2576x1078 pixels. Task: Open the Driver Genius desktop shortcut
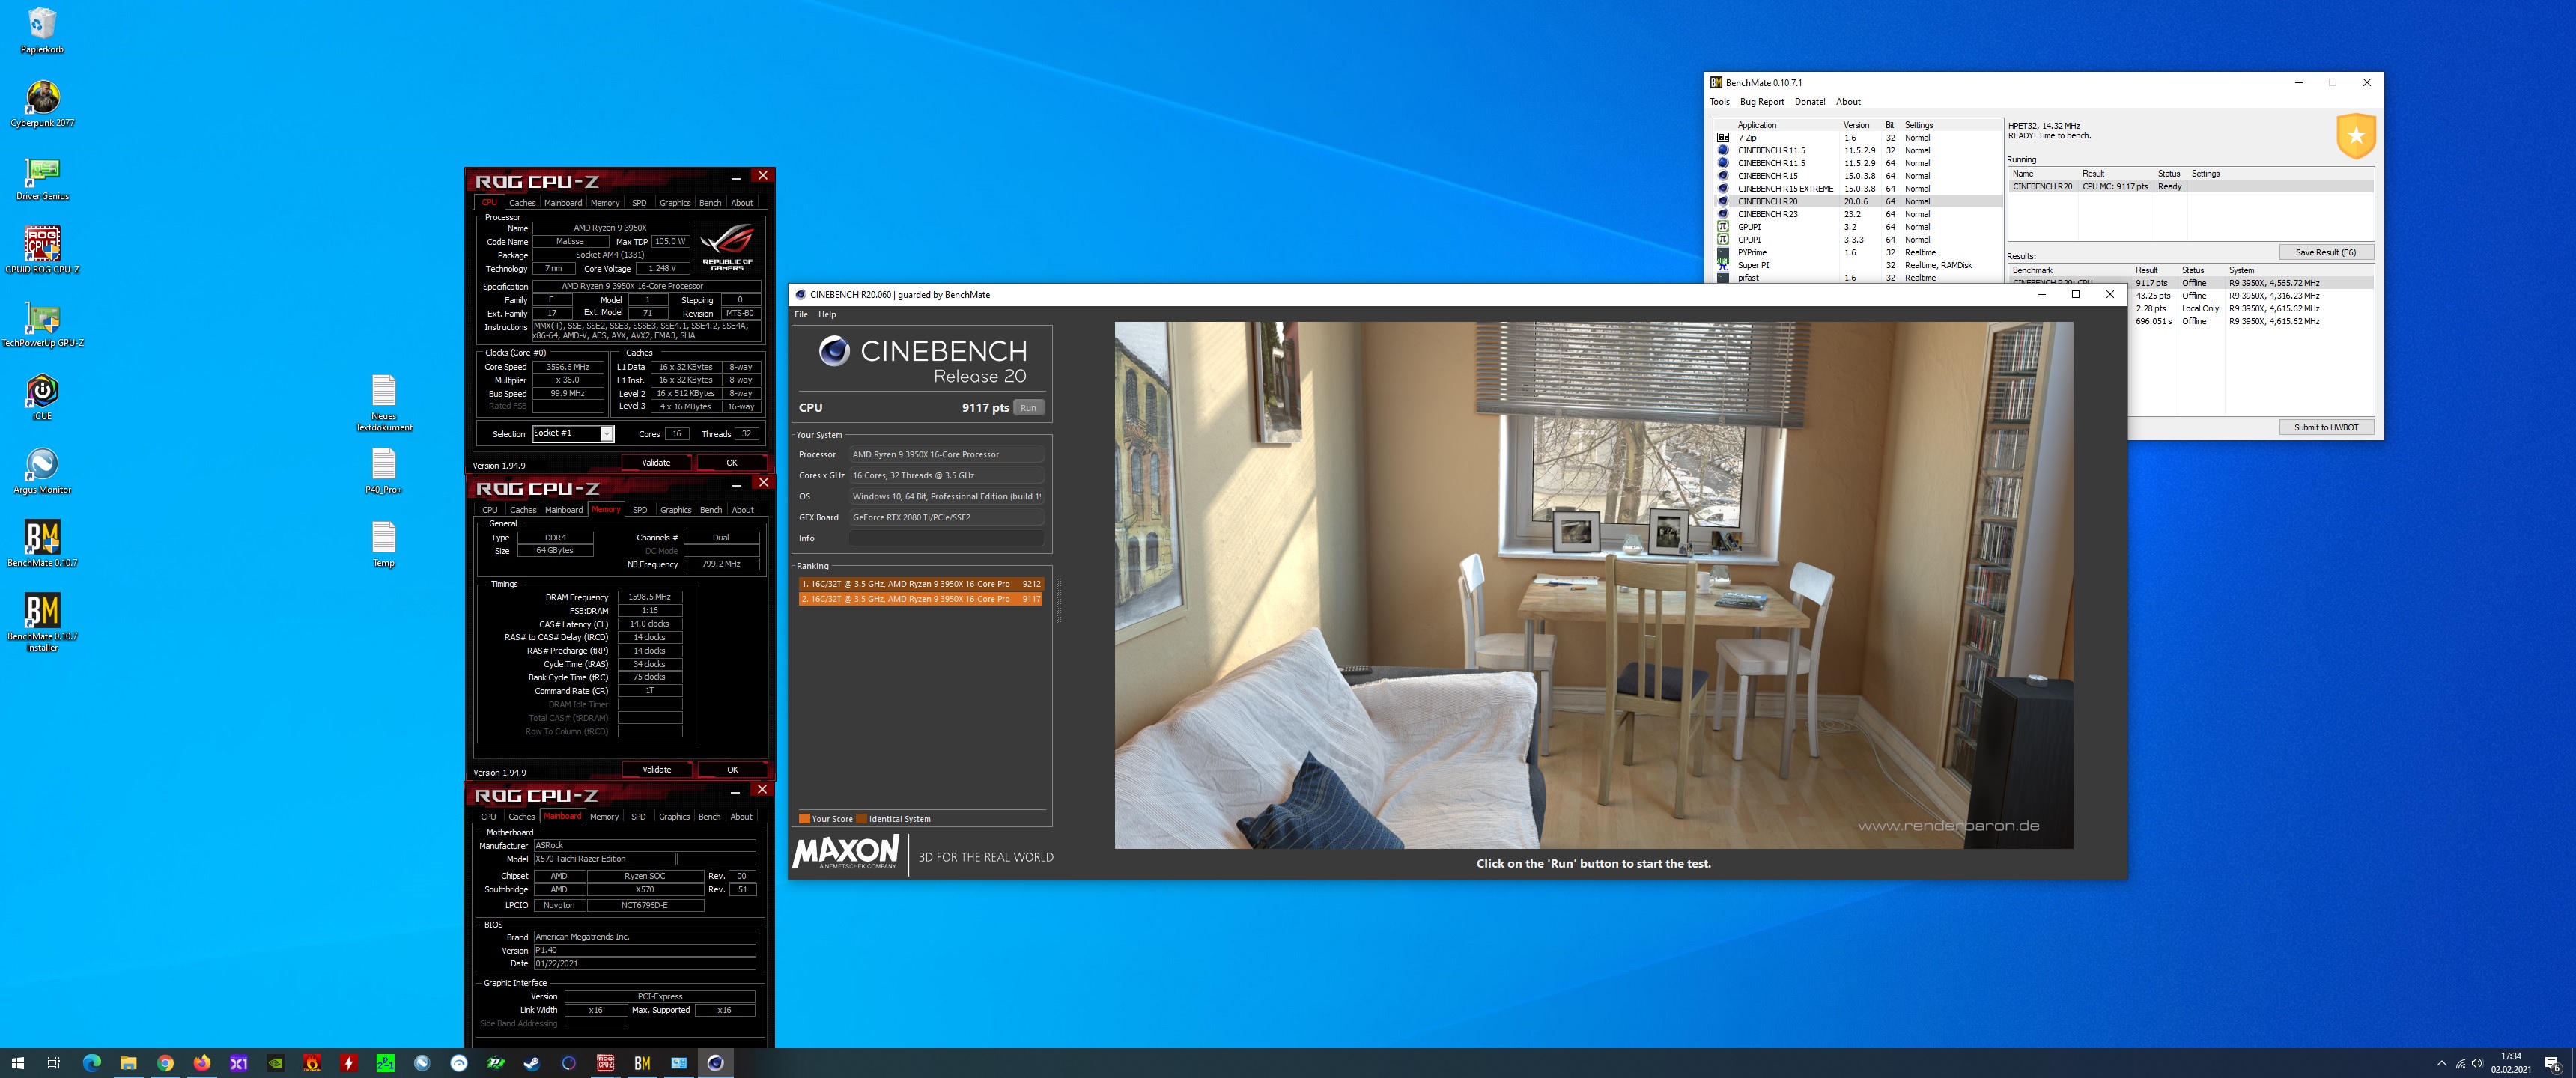(42, 177)
